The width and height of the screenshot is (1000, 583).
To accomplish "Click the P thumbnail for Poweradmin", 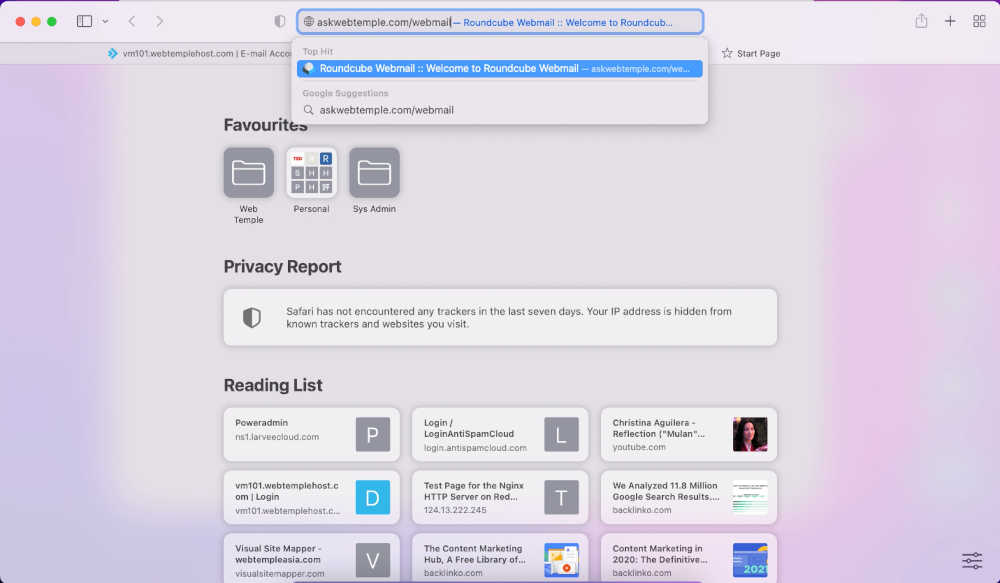I will click(x=372, y=434).
